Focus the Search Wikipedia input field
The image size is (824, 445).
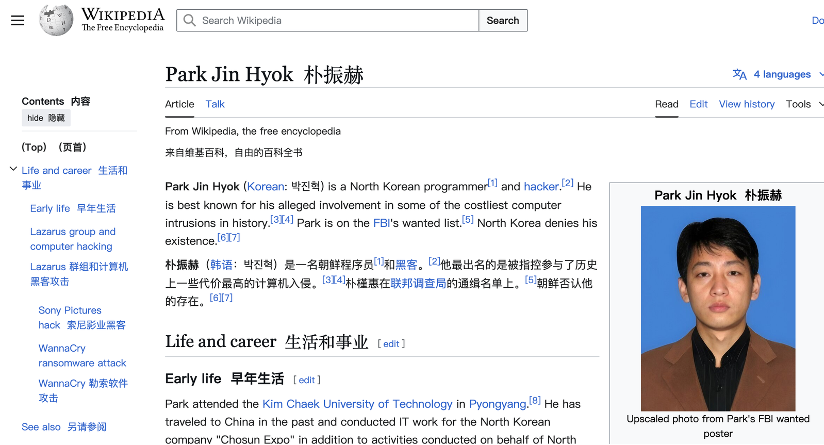coord(327,20)
